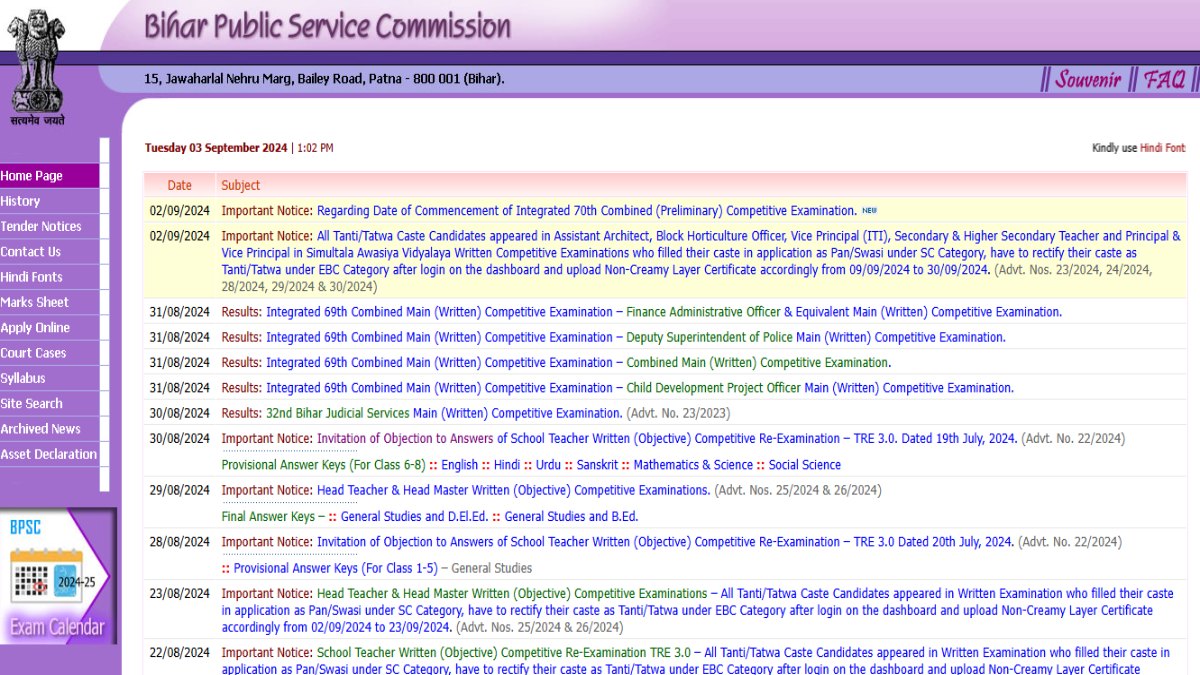1200x675 pixels.
Task: Open Syllabus from the sidebar
Action: coord(23,378)
